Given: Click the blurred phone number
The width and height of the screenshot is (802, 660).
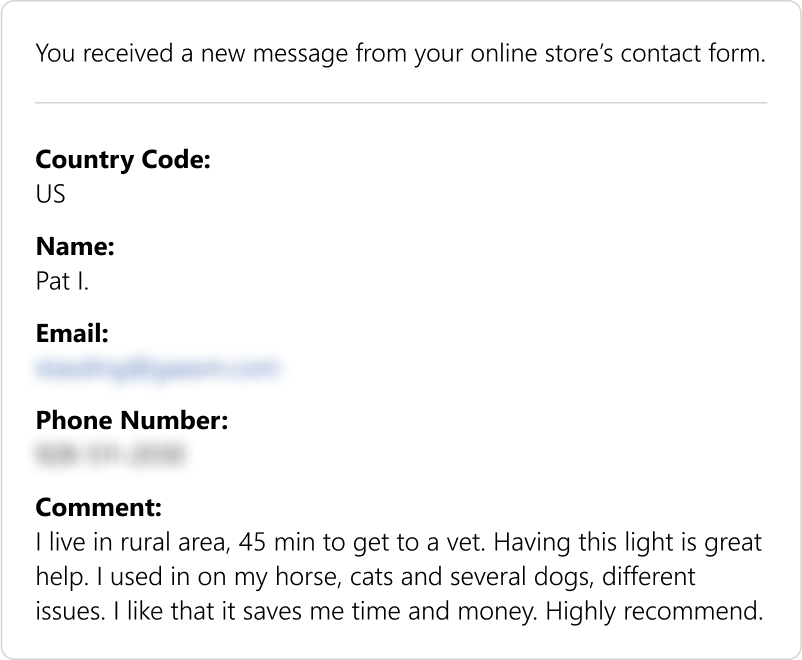Looking at the screenshot, I should click(x=110, y=456).
